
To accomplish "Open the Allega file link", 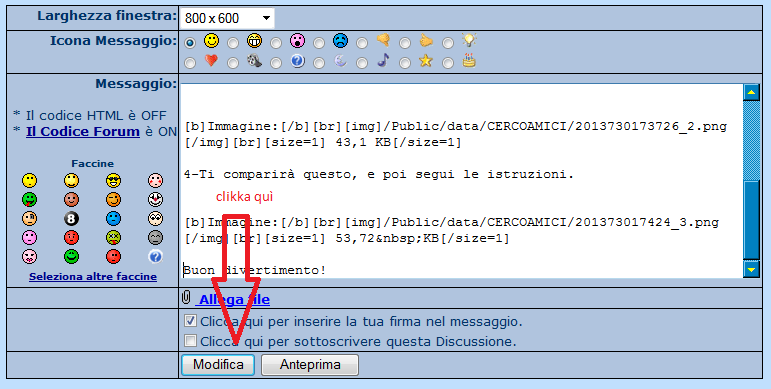I will [234, 299].
